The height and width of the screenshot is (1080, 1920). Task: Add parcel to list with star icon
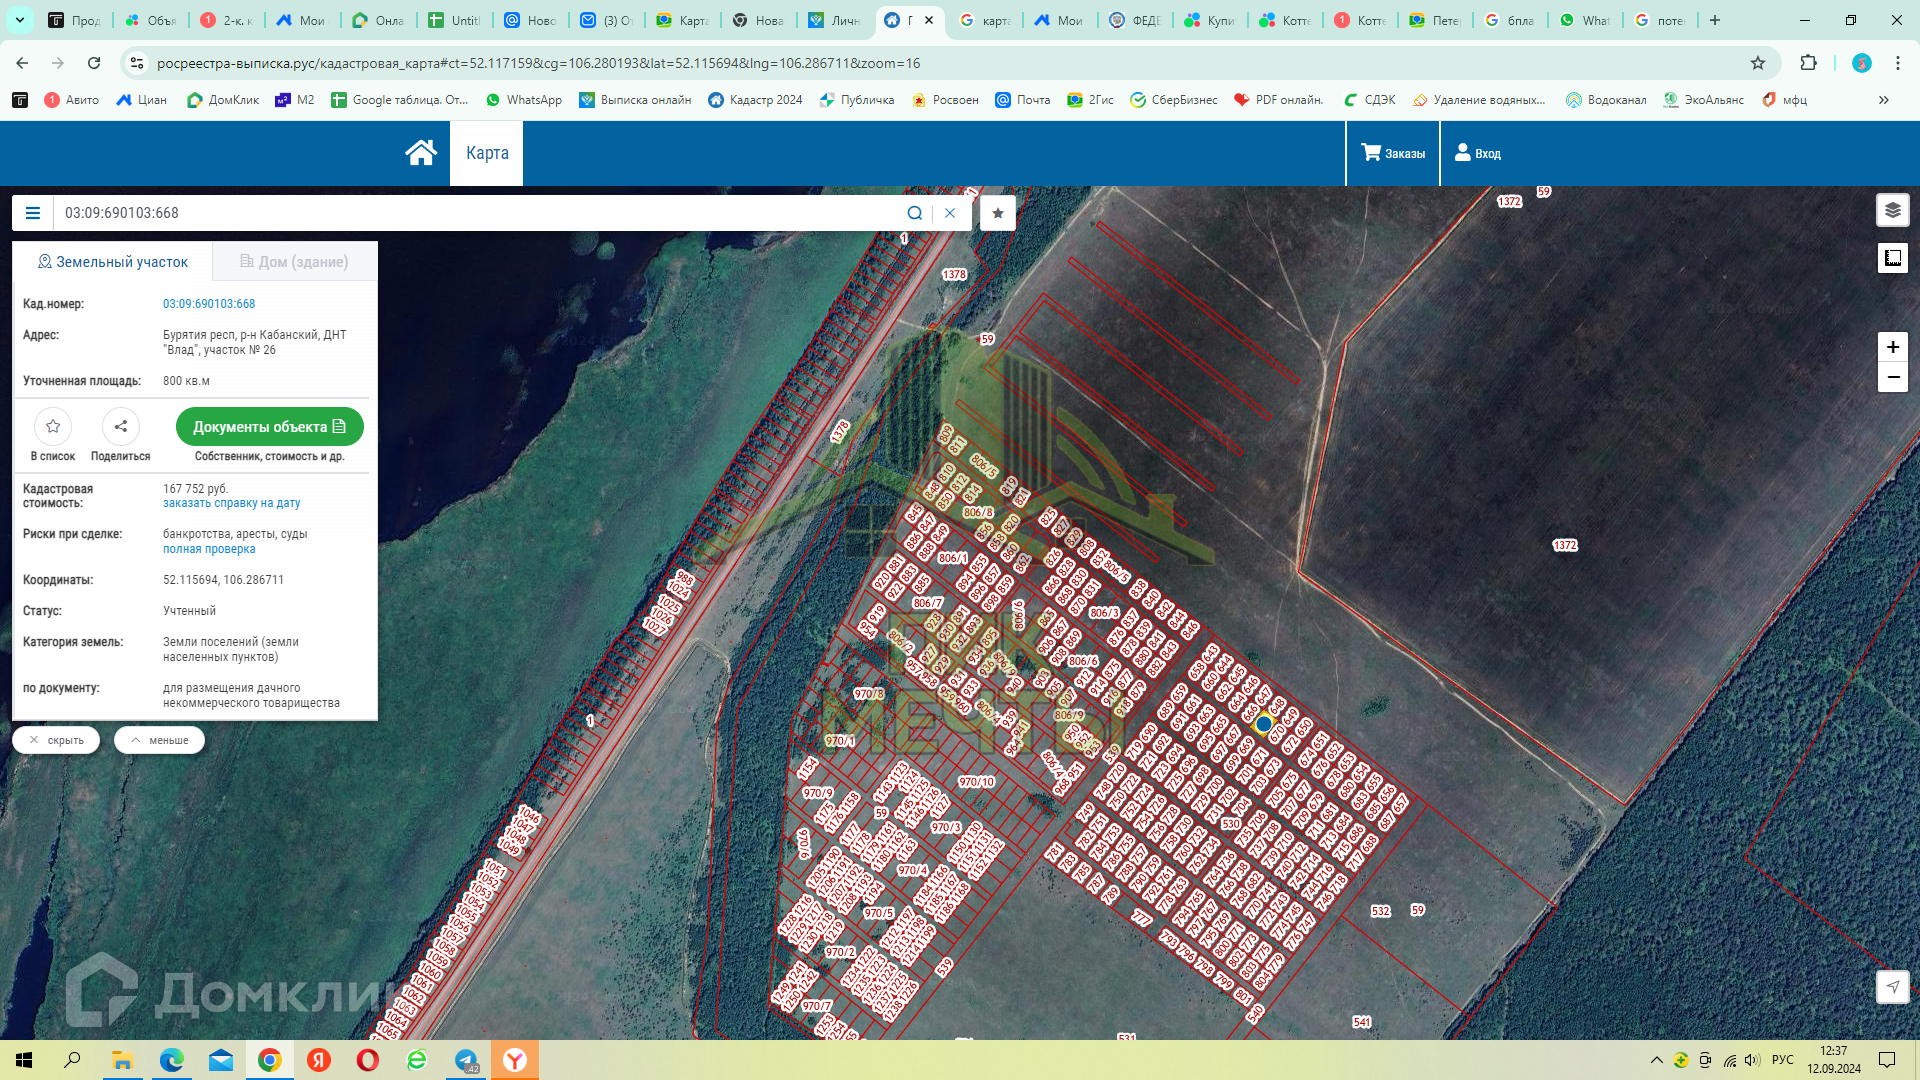(x=53, y=426)
